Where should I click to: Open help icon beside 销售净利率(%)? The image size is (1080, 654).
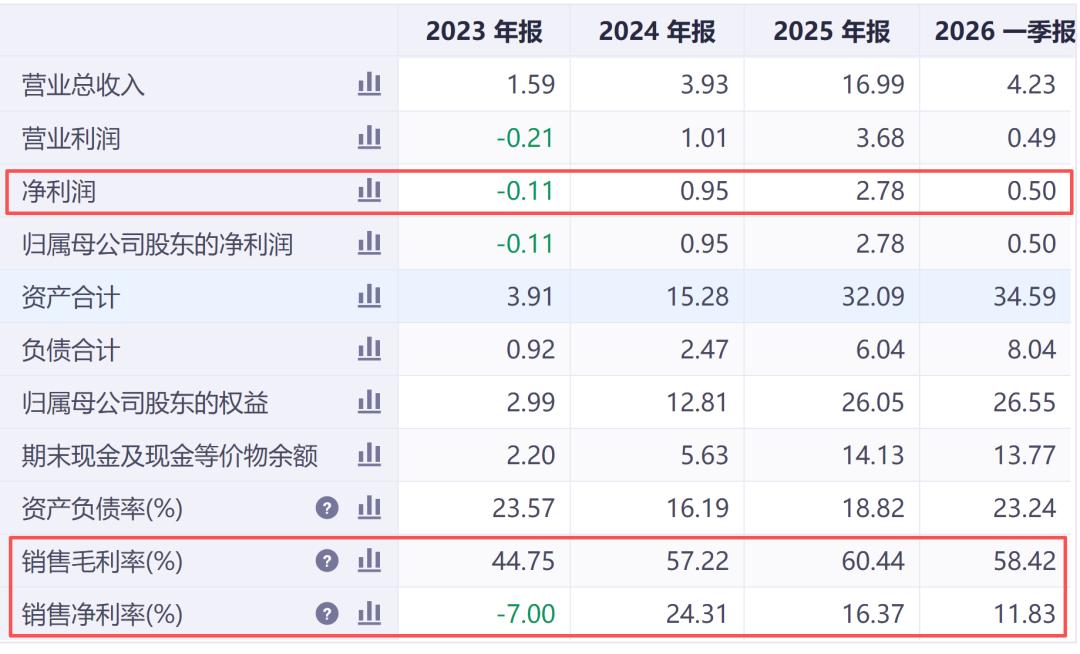327,613
